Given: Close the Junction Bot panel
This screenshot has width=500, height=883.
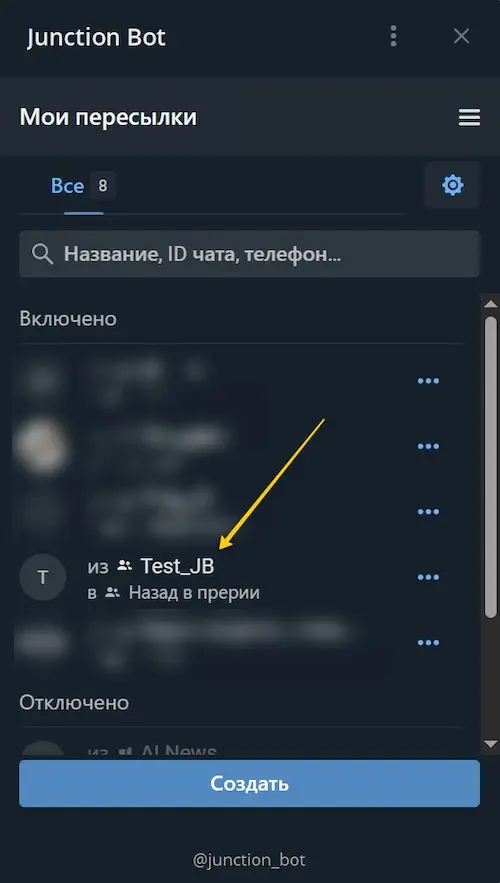Looking at the screenshot, I should [x=461, y=37].
